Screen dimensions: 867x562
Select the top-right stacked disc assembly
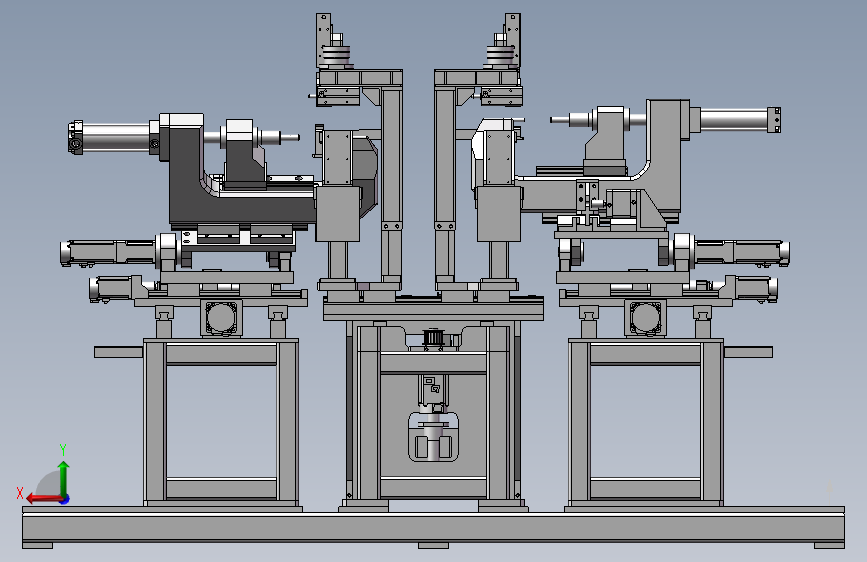[x=501, y=56]
